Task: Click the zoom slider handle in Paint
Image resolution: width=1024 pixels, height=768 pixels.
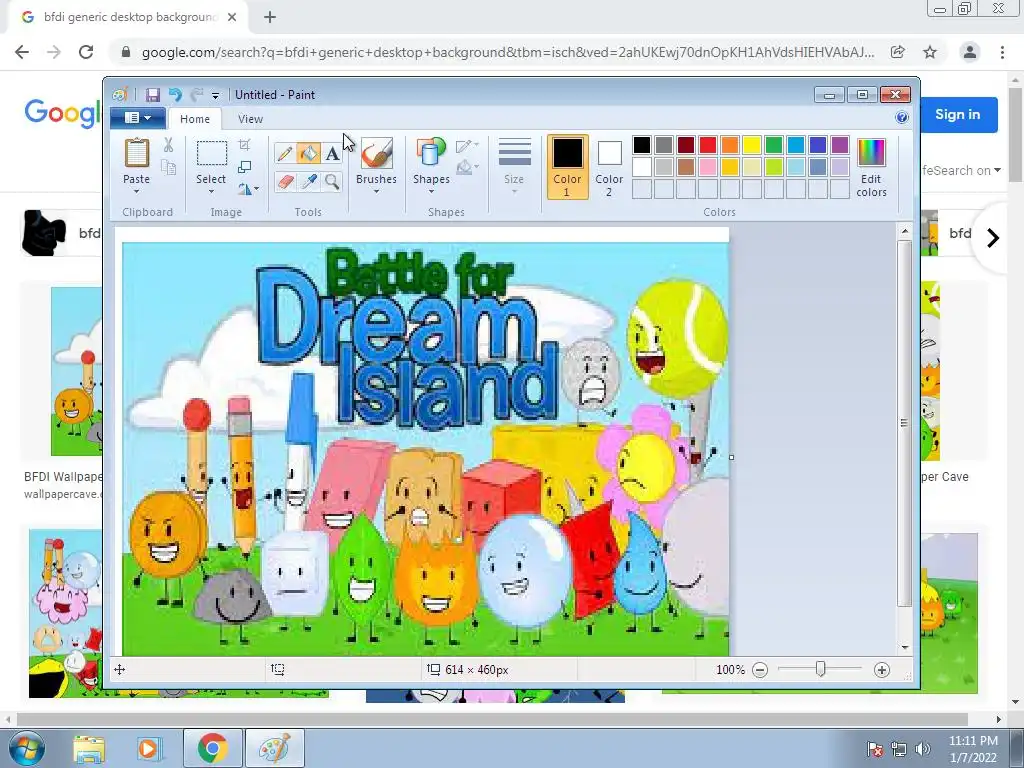Action: pyautogui.click(x=820, y=669)
